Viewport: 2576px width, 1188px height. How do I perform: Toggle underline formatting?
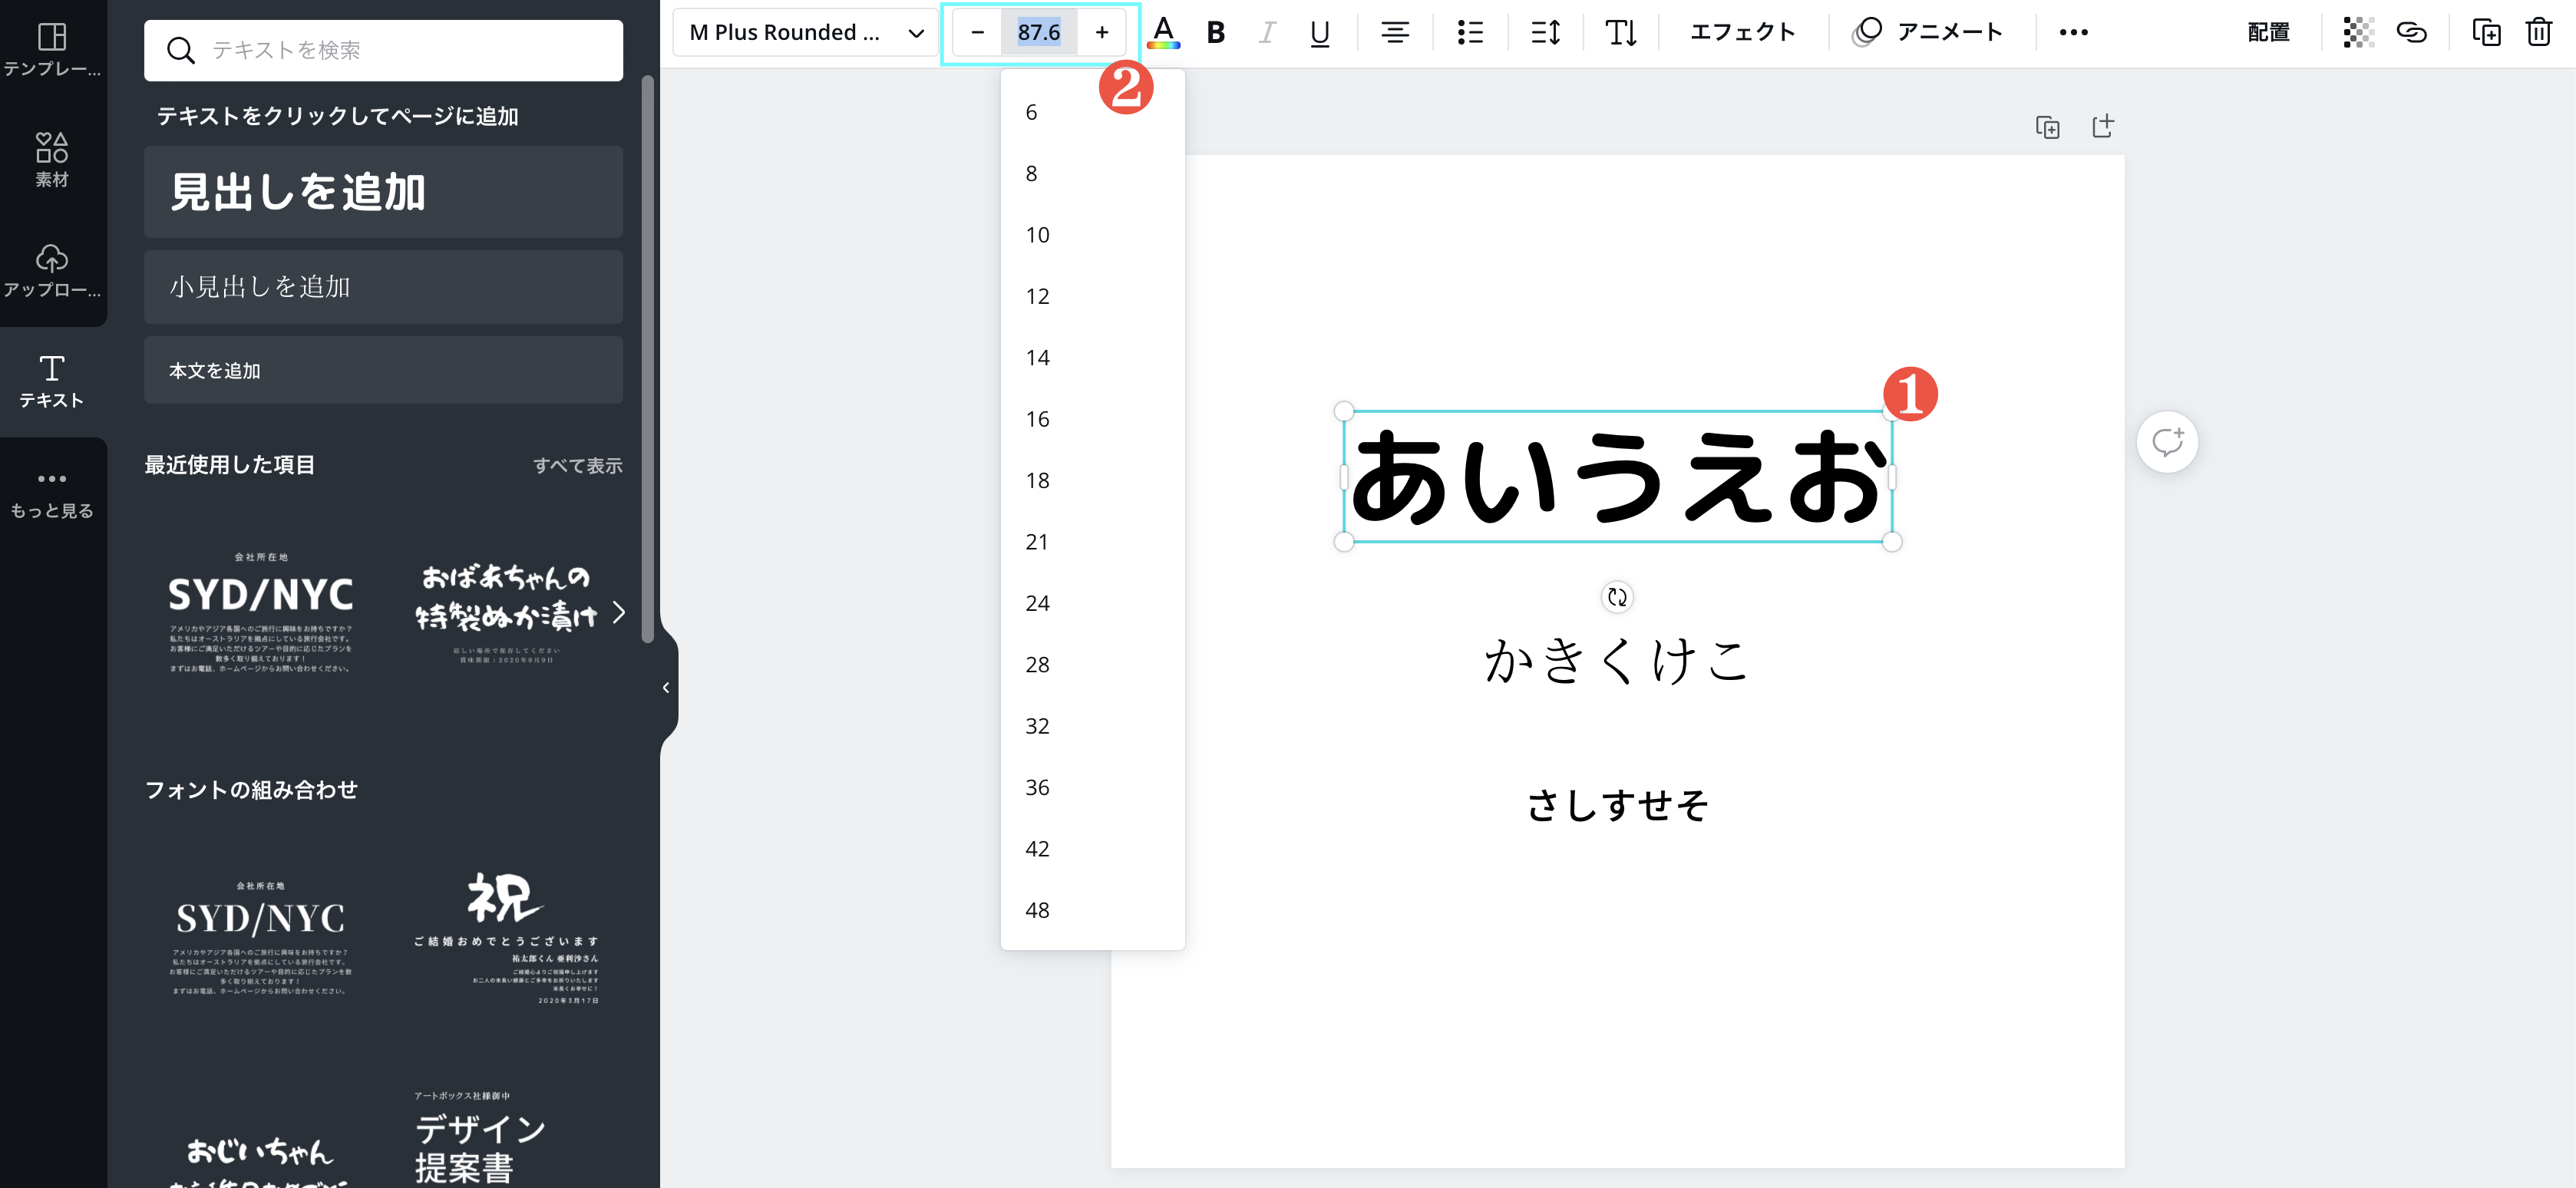pos(1320,32)
